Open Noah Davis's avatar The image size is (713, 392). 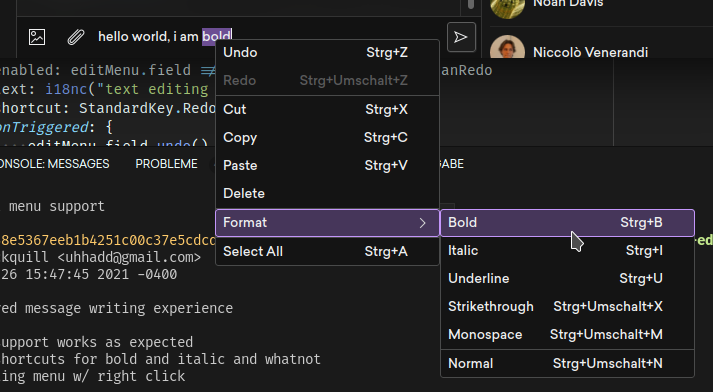[507, 9]
